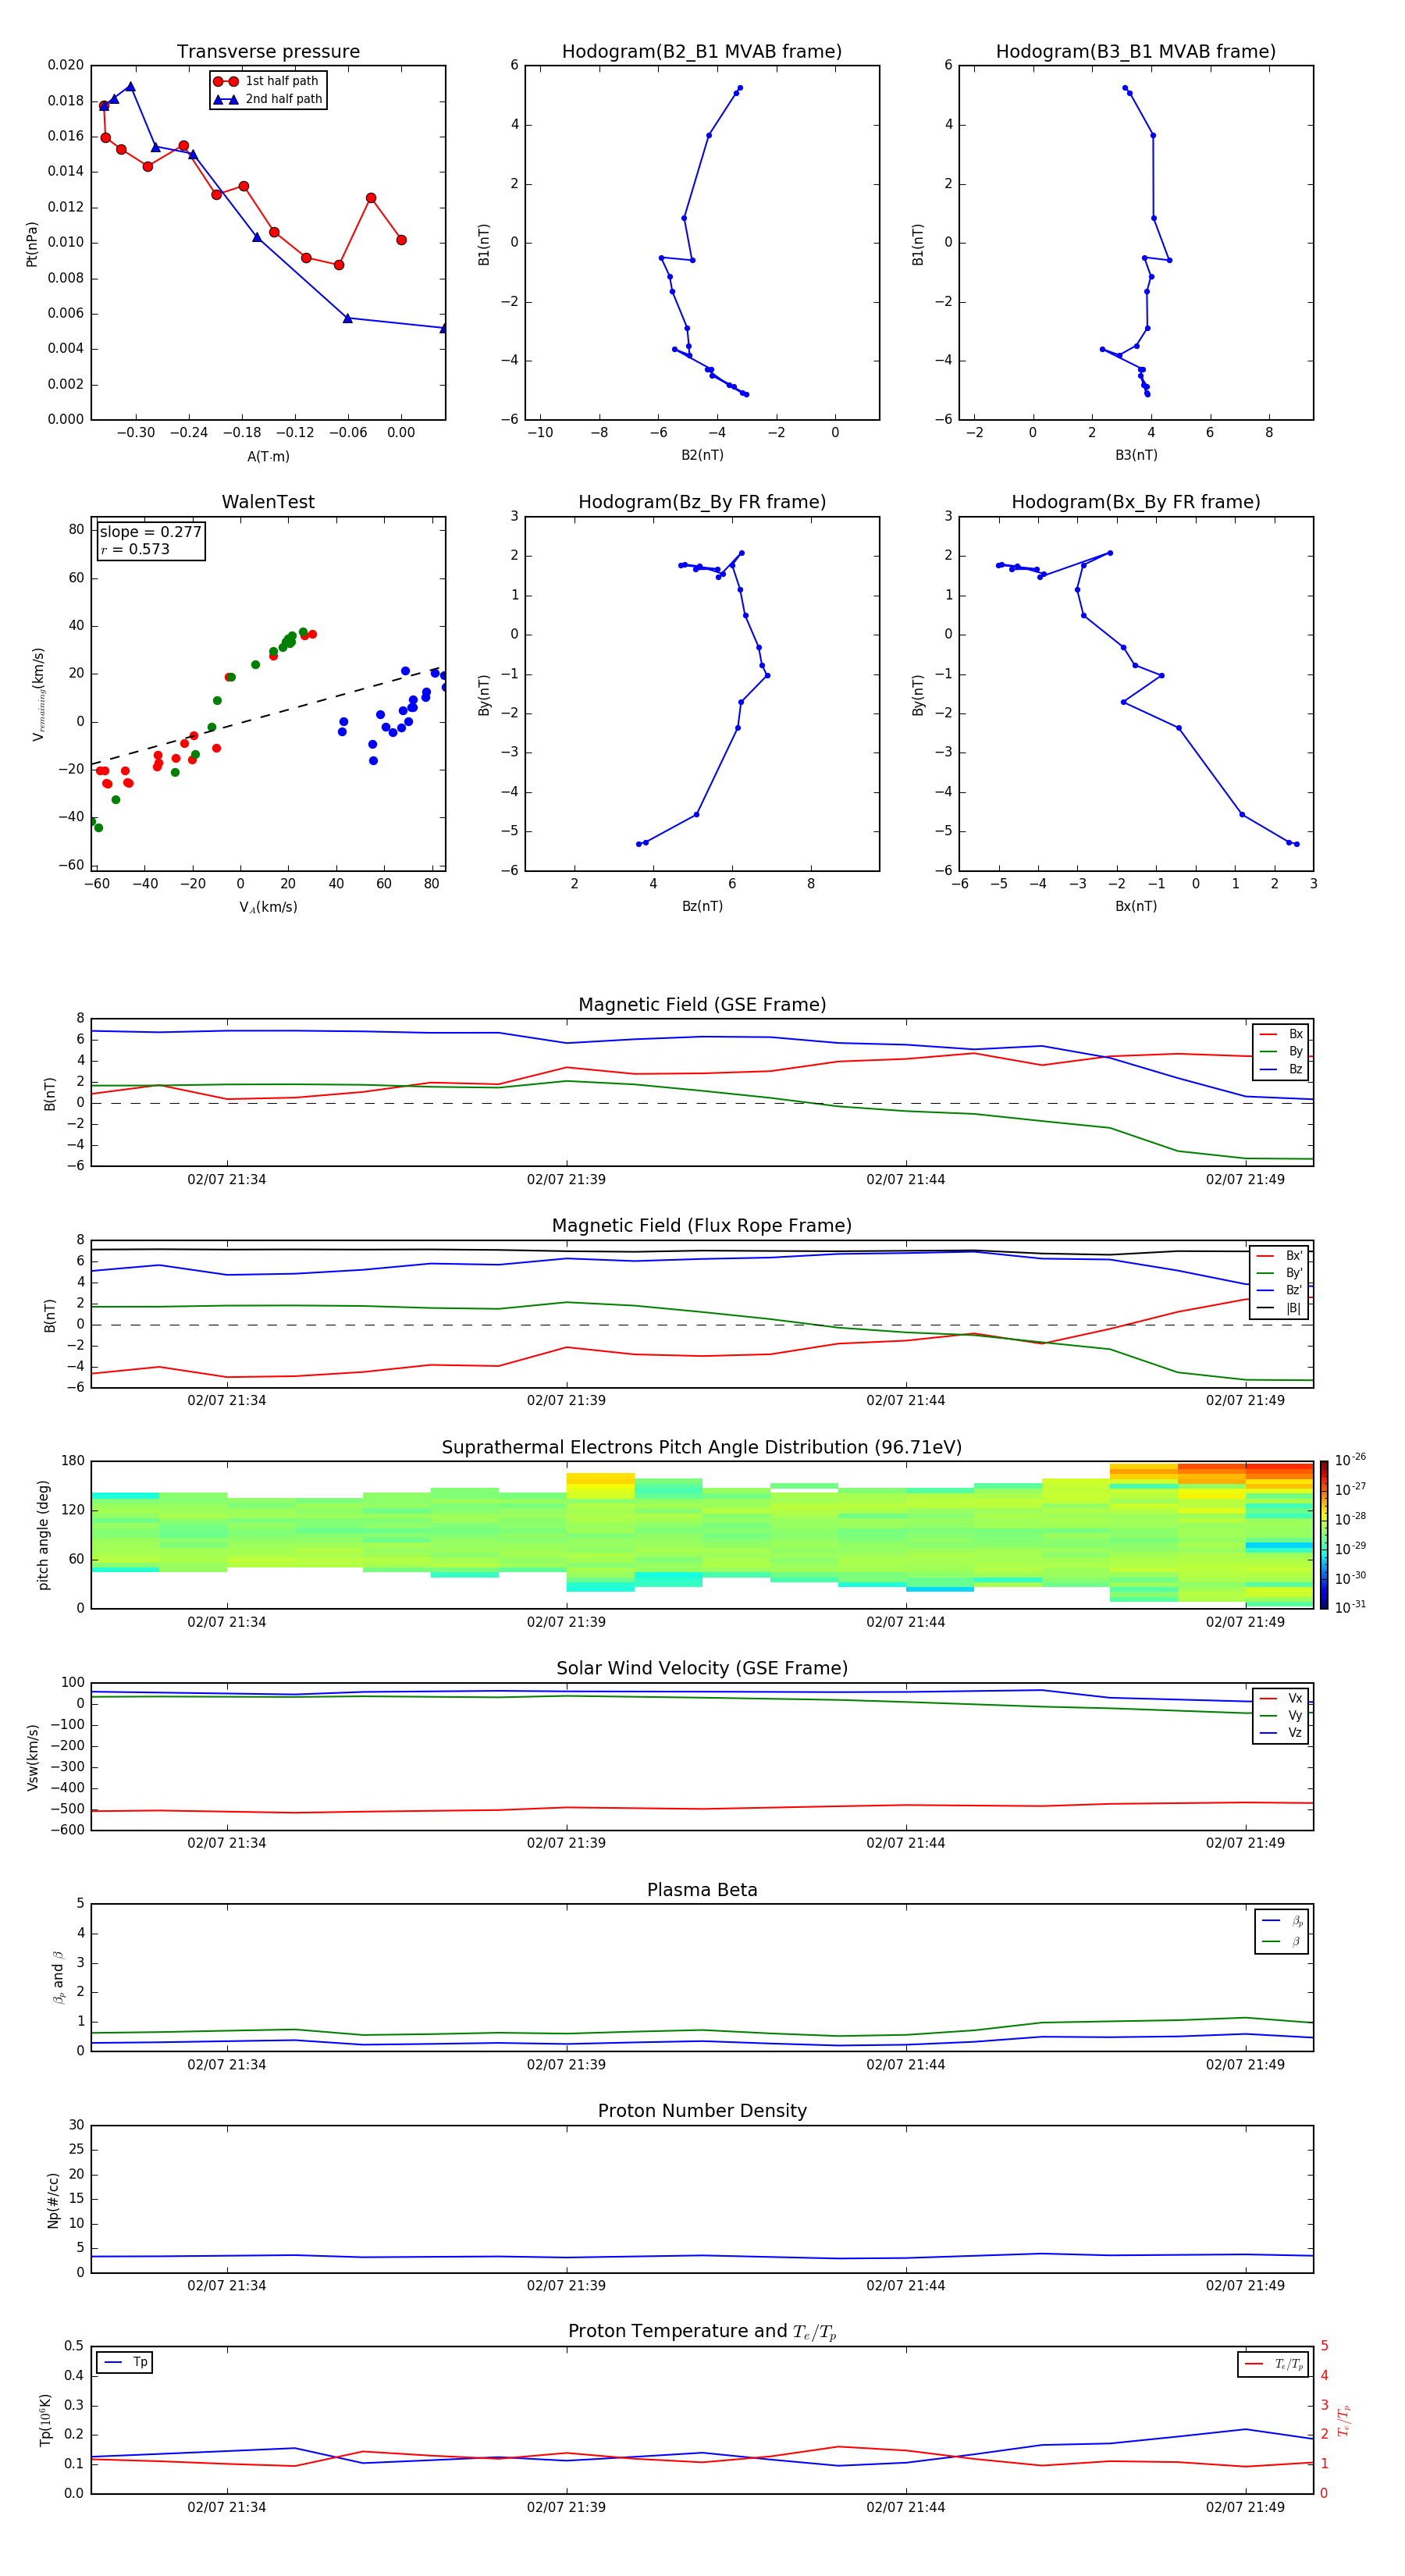Select the "By'" flux rope legend entry

click(x=1279, y=1273)
